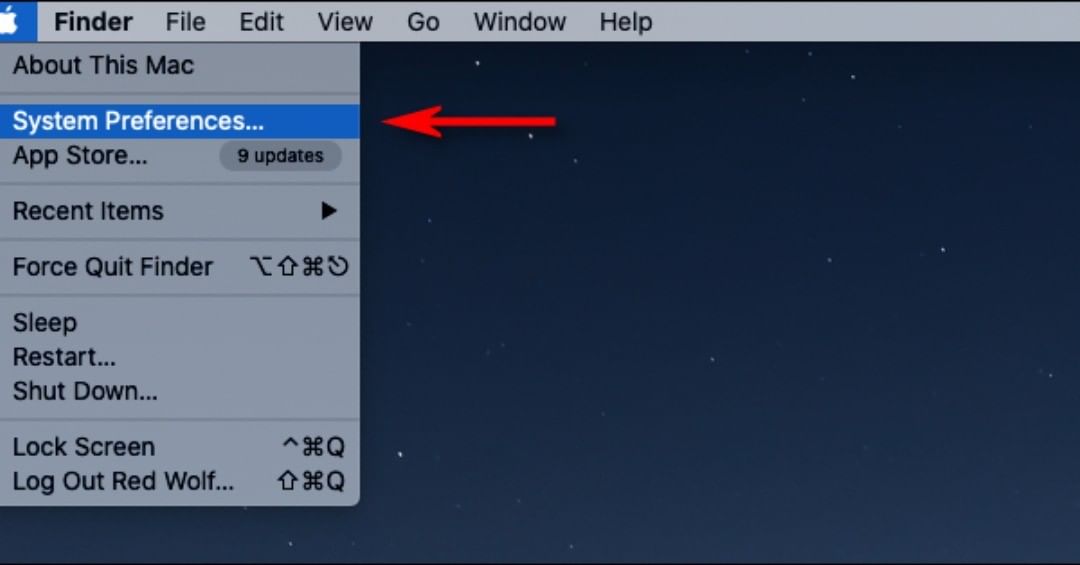Viewport: 1080px width, 565px height.
Task: Click the 9 updates badge
Action: 280,156
